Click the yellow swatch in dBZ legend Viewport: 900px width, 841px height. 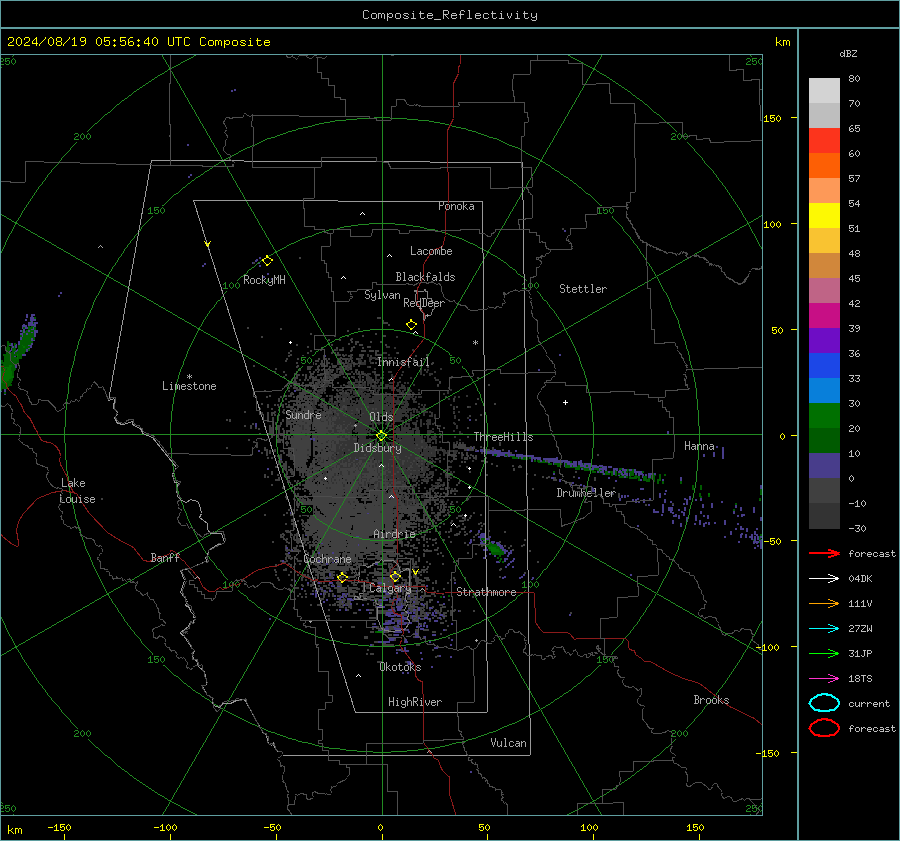coord(824,215)
